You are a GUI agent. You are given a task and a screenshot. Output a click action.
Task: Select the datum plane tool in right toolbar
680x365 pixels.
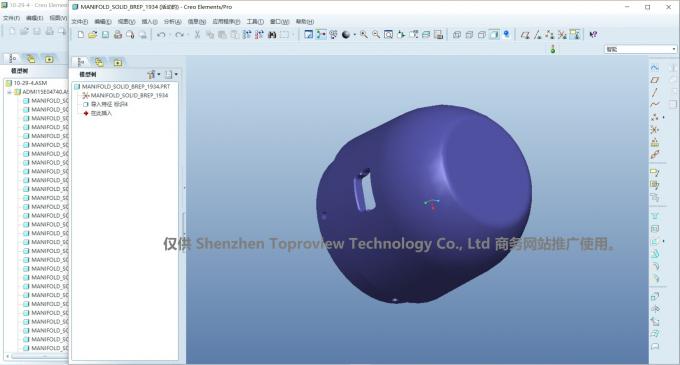[x=655, y=80]
